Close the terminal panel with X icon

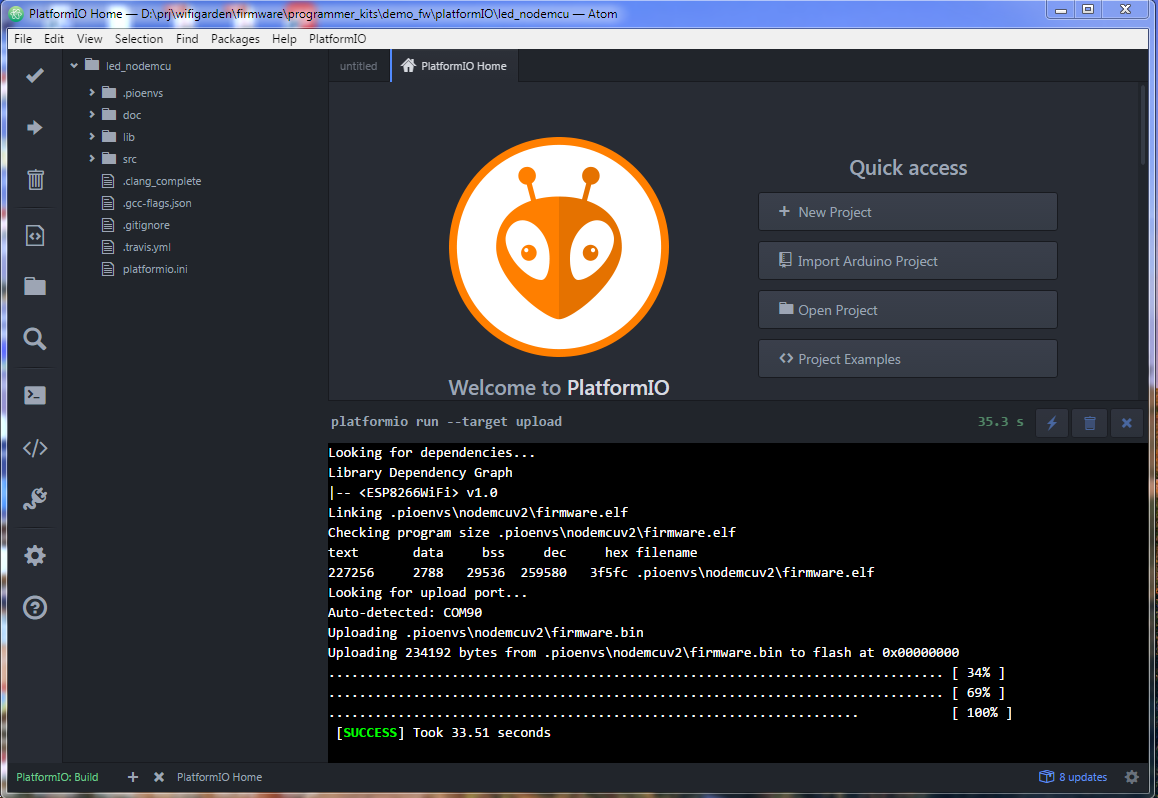[1126, 423]
